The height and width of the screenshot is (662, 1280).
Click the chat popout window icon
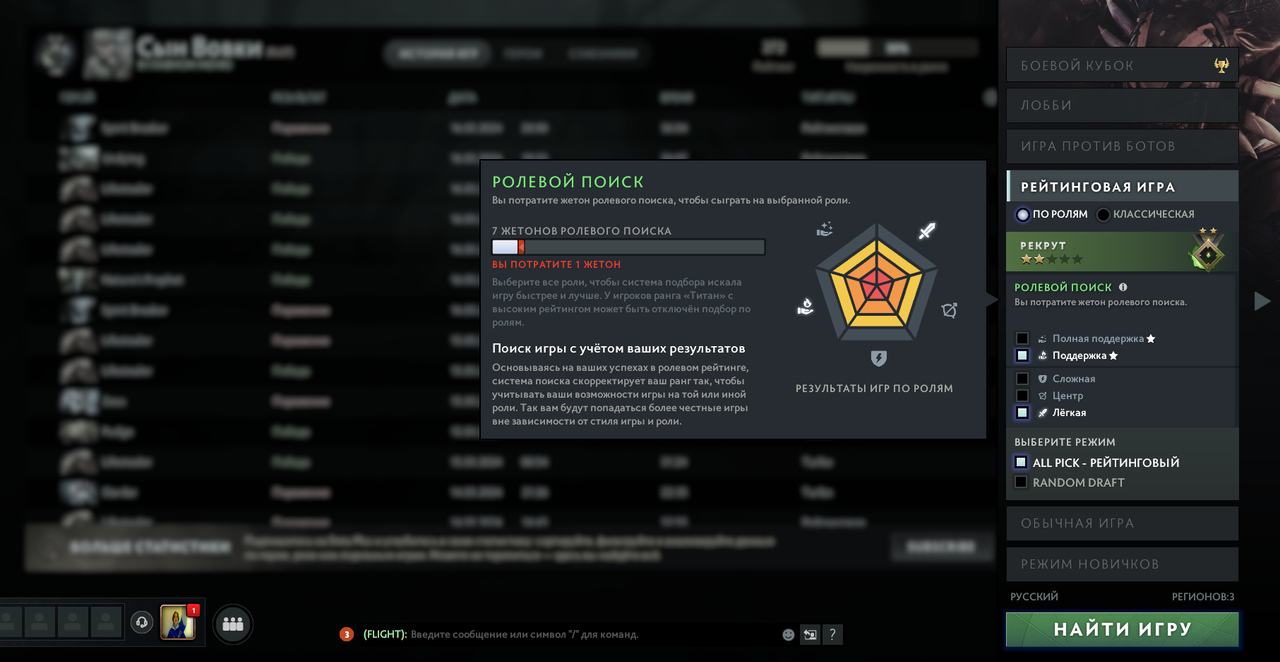pyautogui.click(x=810, y=634)
